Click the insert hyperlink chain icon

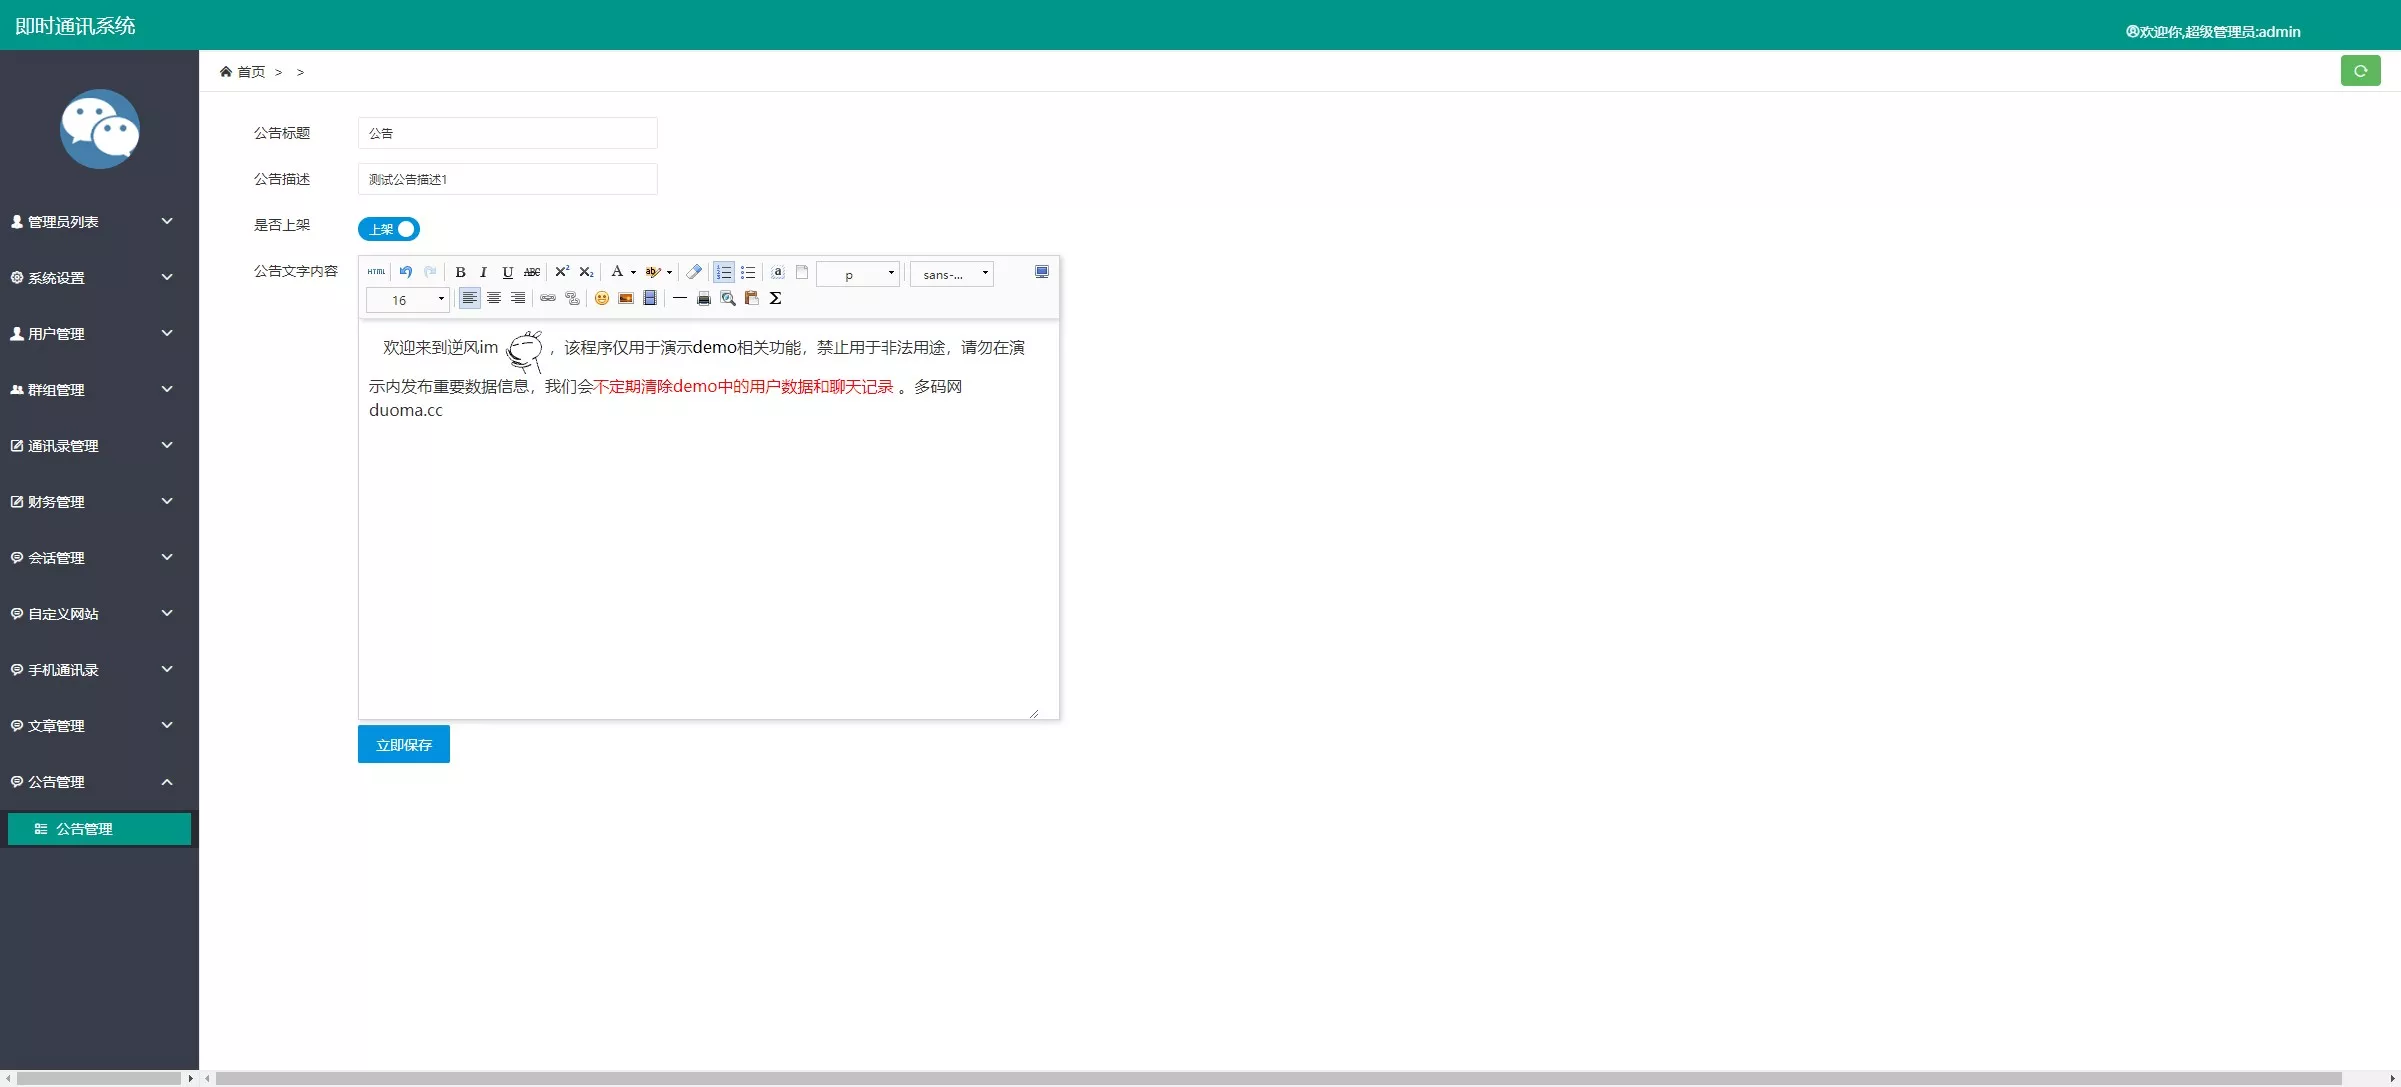pyautogui.click(x=548, y=298)
